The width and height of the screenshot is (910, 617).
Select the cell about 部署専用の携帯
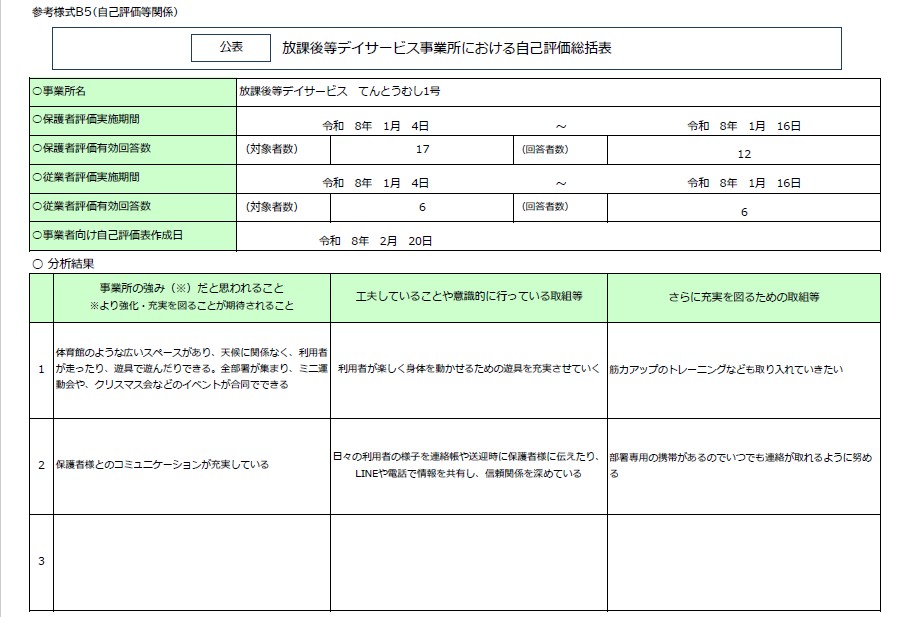pyautogui.click(x=744, y=465)
